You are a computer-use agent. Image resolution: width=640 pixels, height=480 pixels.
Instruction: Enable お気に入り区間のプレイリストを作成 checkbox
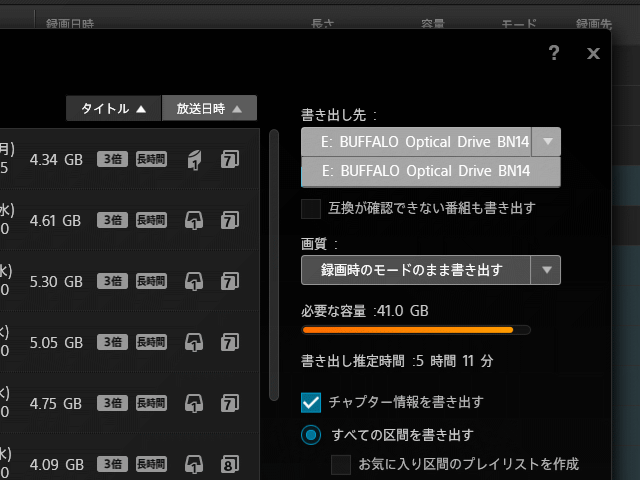341,464
